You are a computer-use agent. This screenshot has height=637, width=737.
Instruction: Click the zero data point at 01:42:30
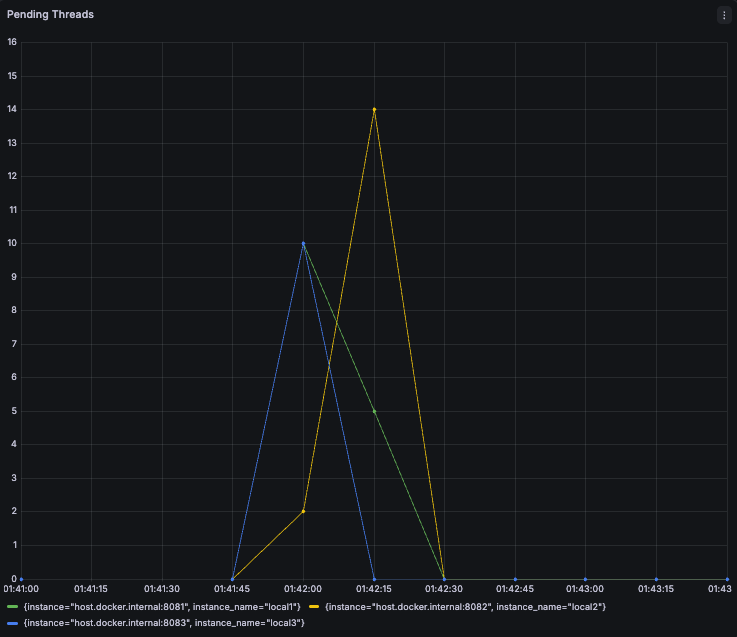tap(444, 579)
